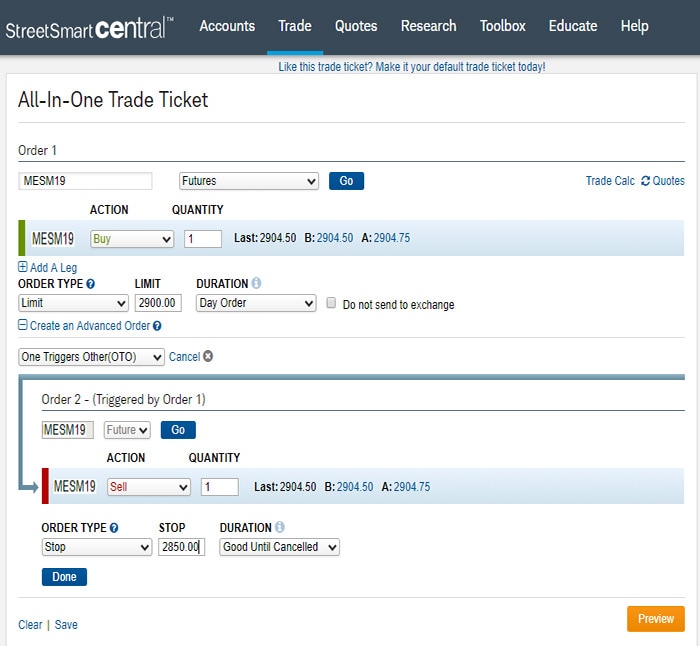Screen dimensions: 700x646
Task: Click the Order 2 Order Type help icon
Action: pyautogui.click(x=114, y=528)
